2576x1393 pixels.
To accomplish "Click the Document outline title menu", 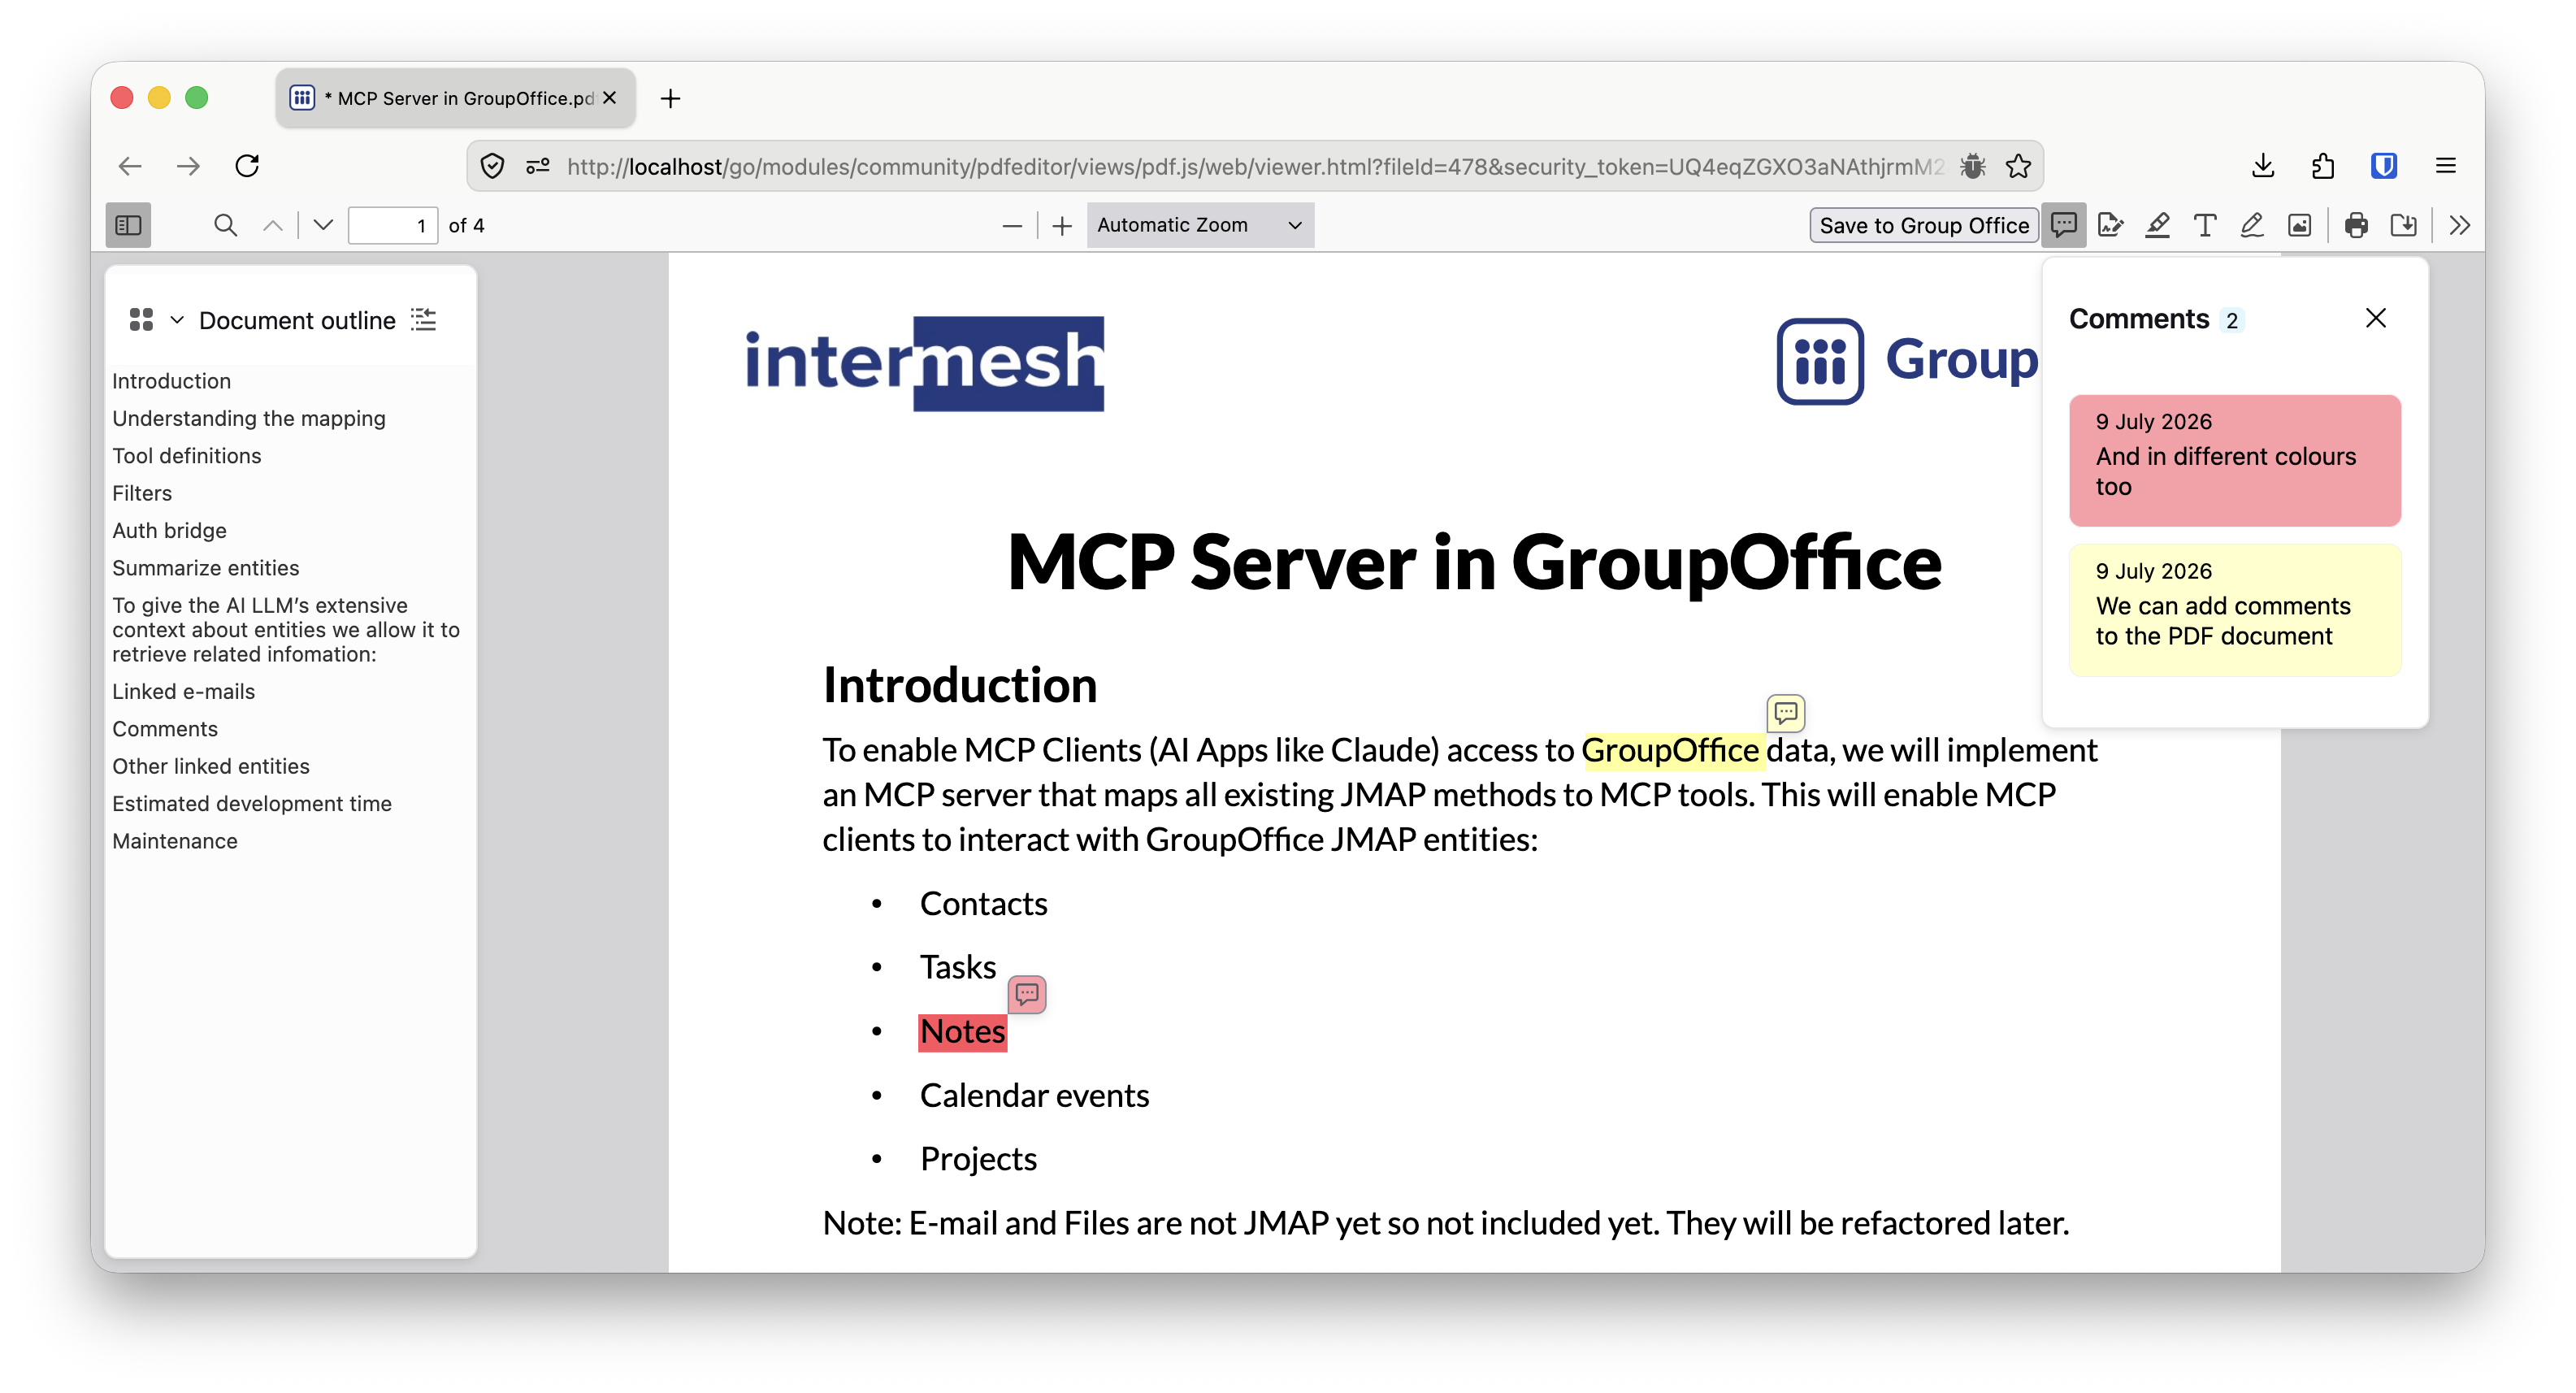I will 297,320.
